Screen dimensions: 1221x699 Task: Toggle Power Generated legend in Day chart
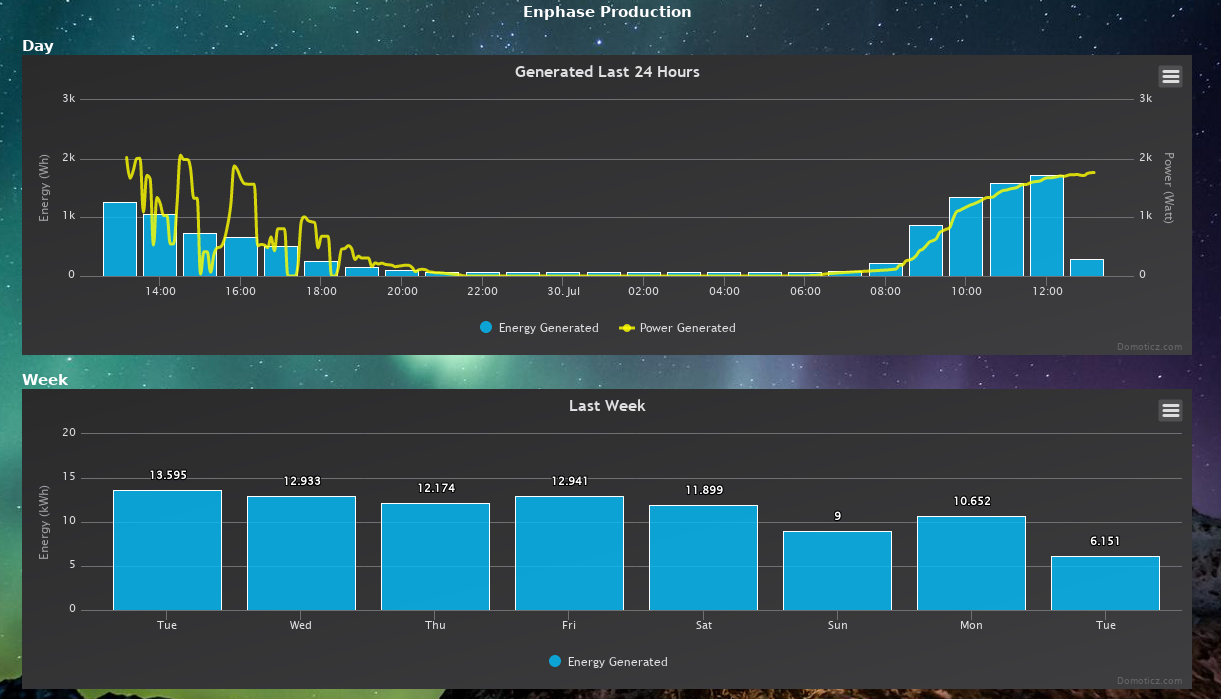point(677,328)
